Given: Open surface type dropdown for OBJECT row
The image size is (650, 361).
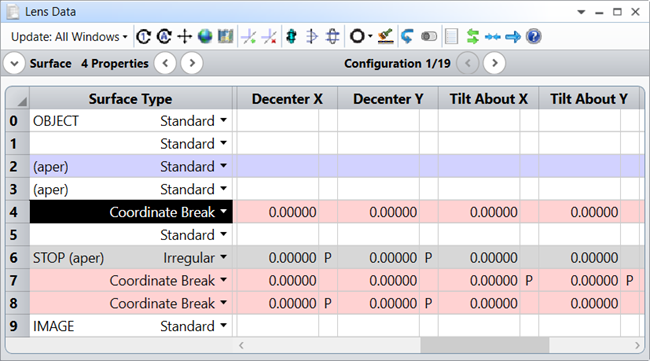Looking at the screenshot, I should [223, 121].
